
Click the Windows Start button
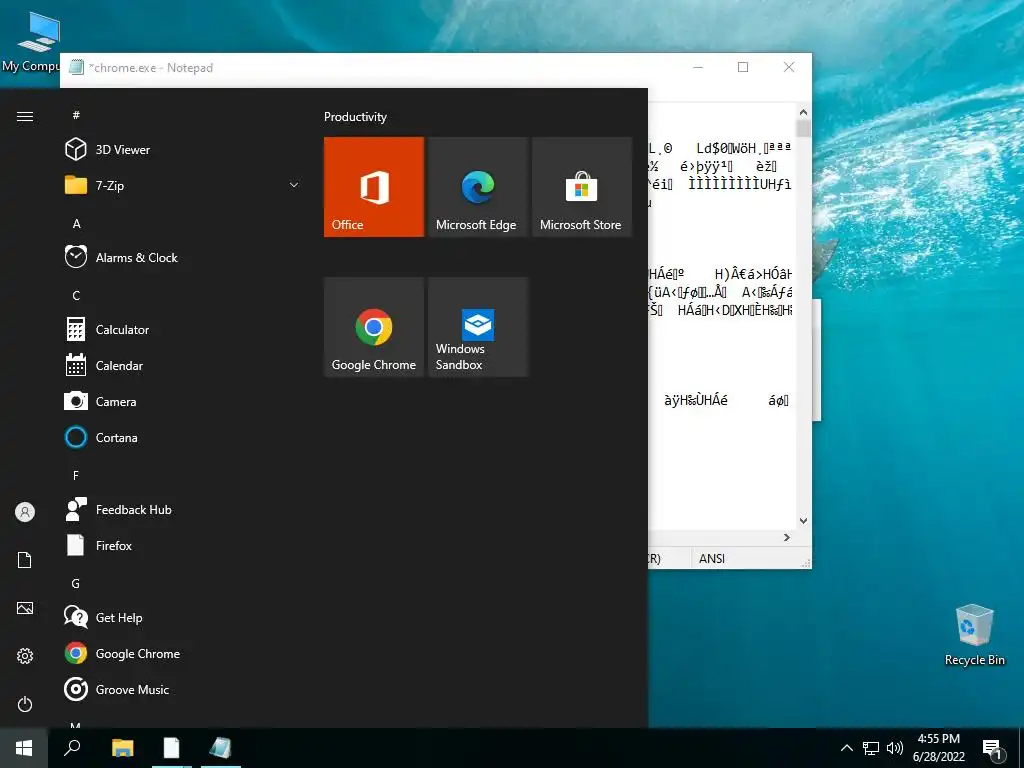pyautogui.click(x=24, y=748)
